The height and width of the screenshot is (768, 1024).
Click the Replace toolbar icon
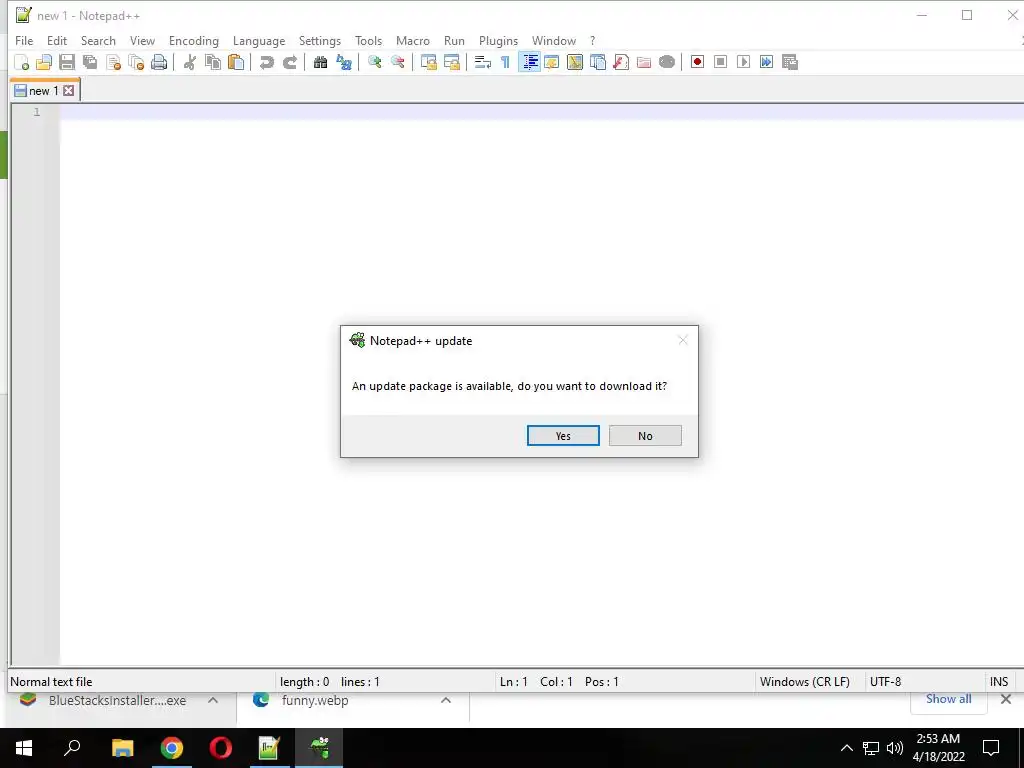344,62
